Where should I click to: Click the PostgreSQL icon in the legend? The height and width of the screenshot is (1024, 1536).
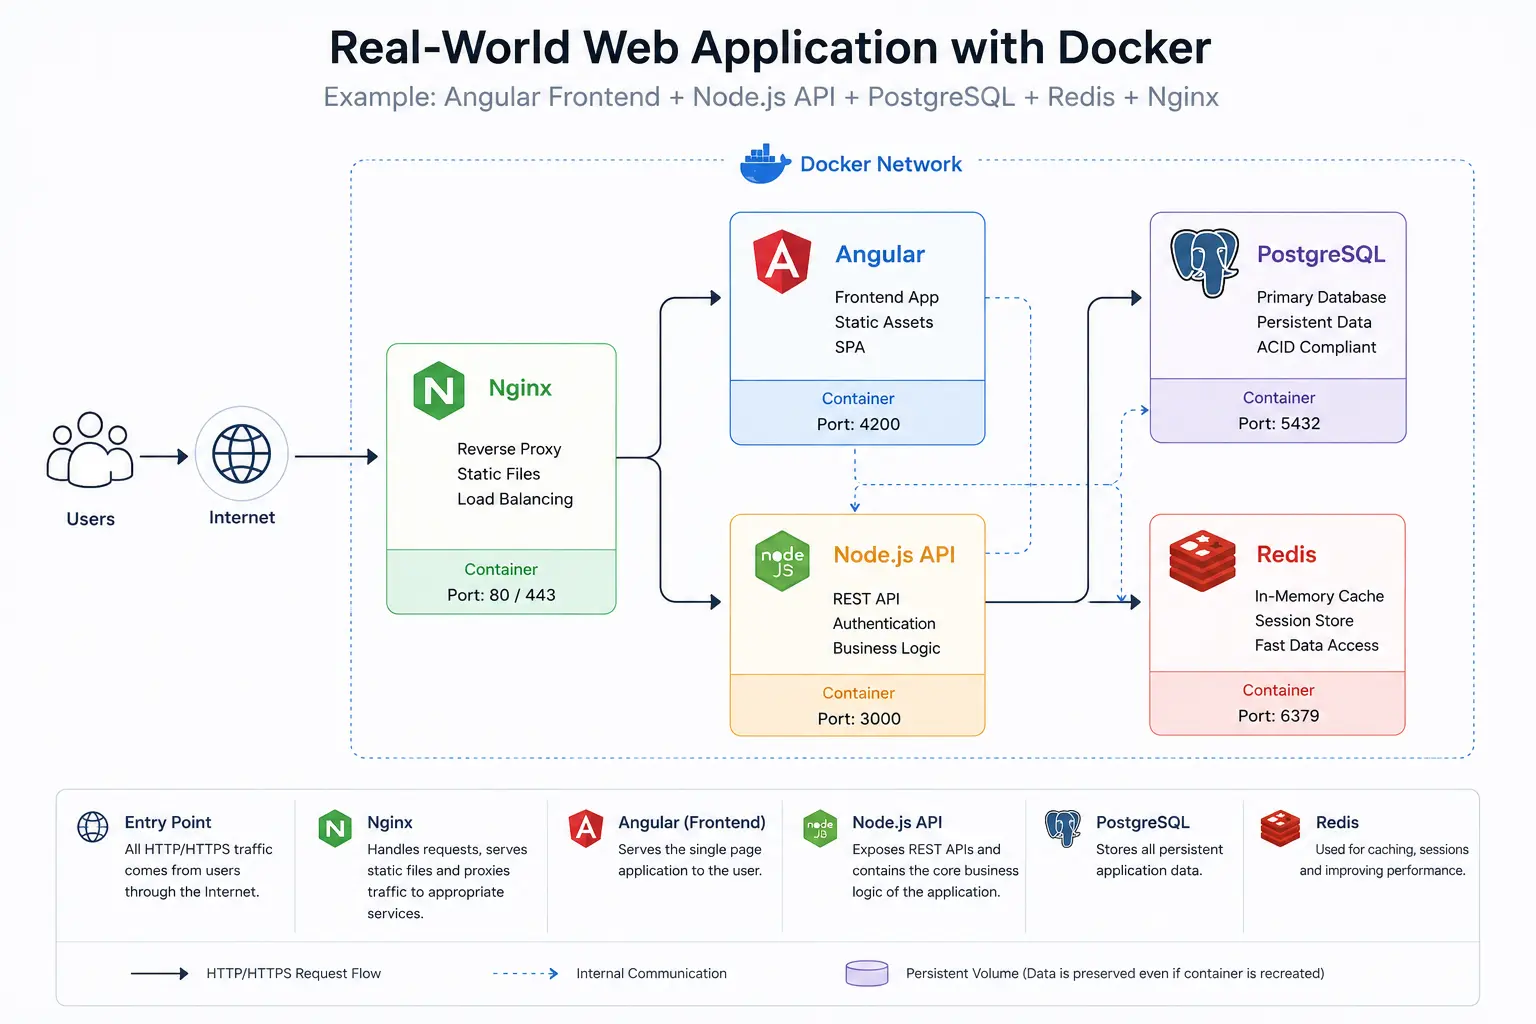(x=1063, y=828)
